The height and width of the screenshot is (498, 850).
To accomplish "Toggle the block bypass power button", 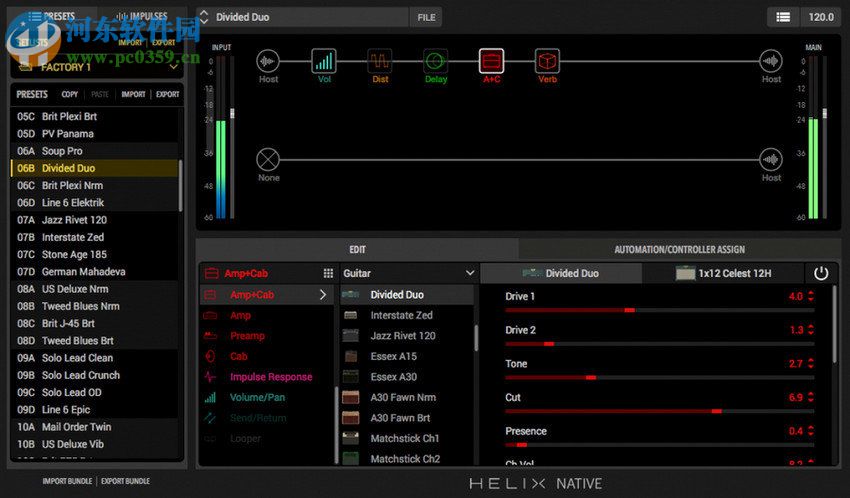I will coord(821,273).
